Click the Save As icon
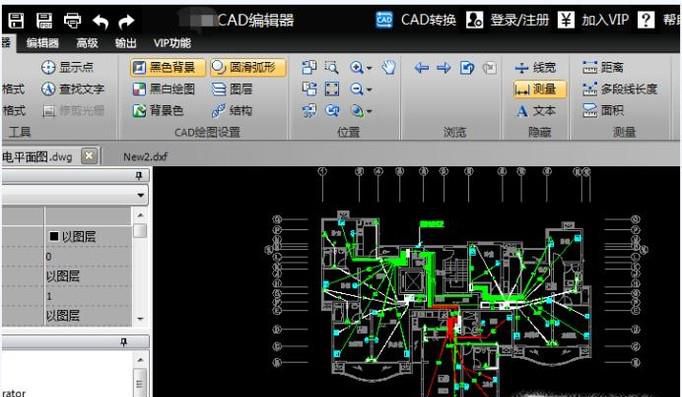 (44, 20)
